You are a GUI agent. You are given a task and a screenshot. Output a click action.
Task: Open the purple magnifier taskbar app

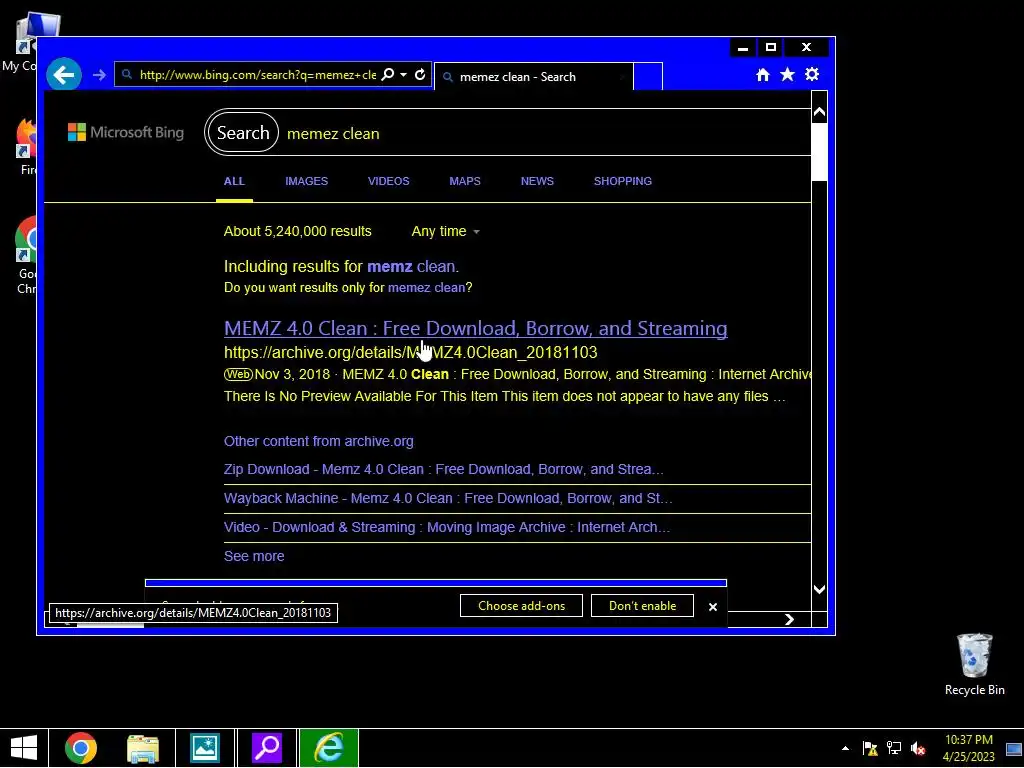tap(266, 748)
